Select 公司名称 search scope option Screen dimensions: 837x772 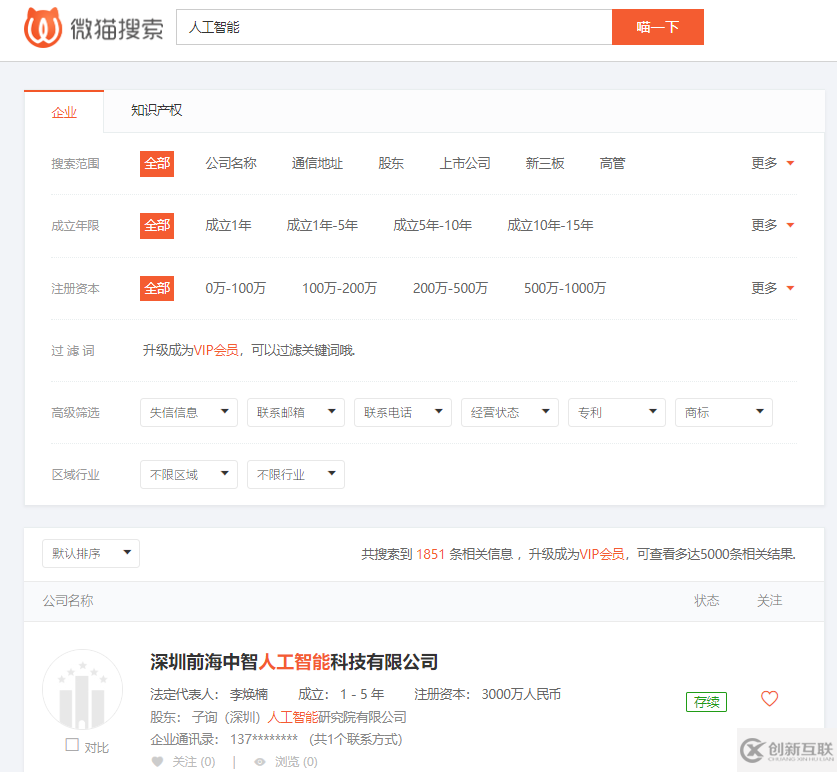[x=231, y=163]
